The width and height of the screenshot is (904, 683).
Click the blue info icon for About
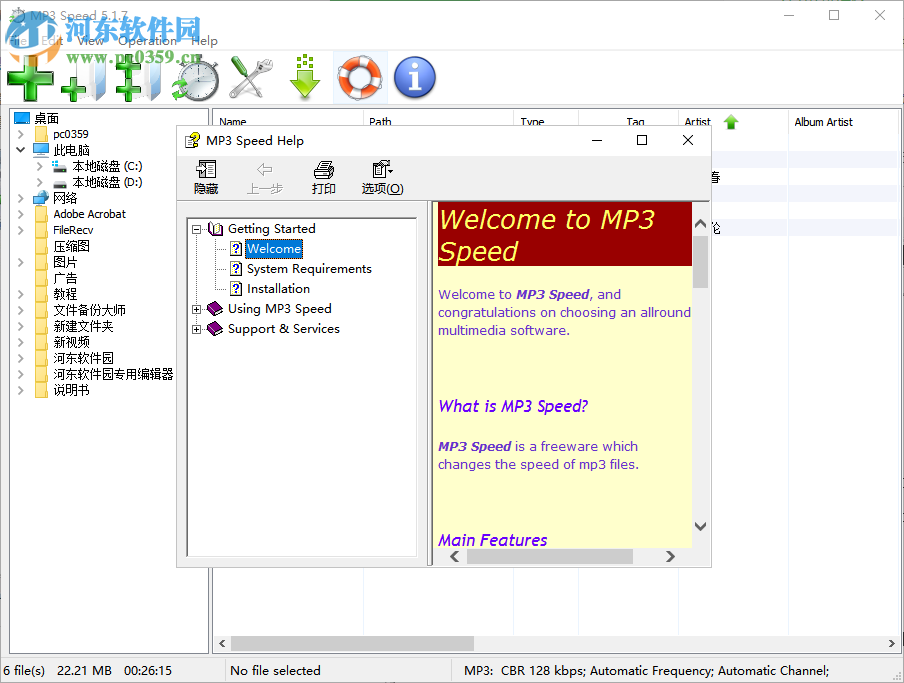[x=414, y=77]
